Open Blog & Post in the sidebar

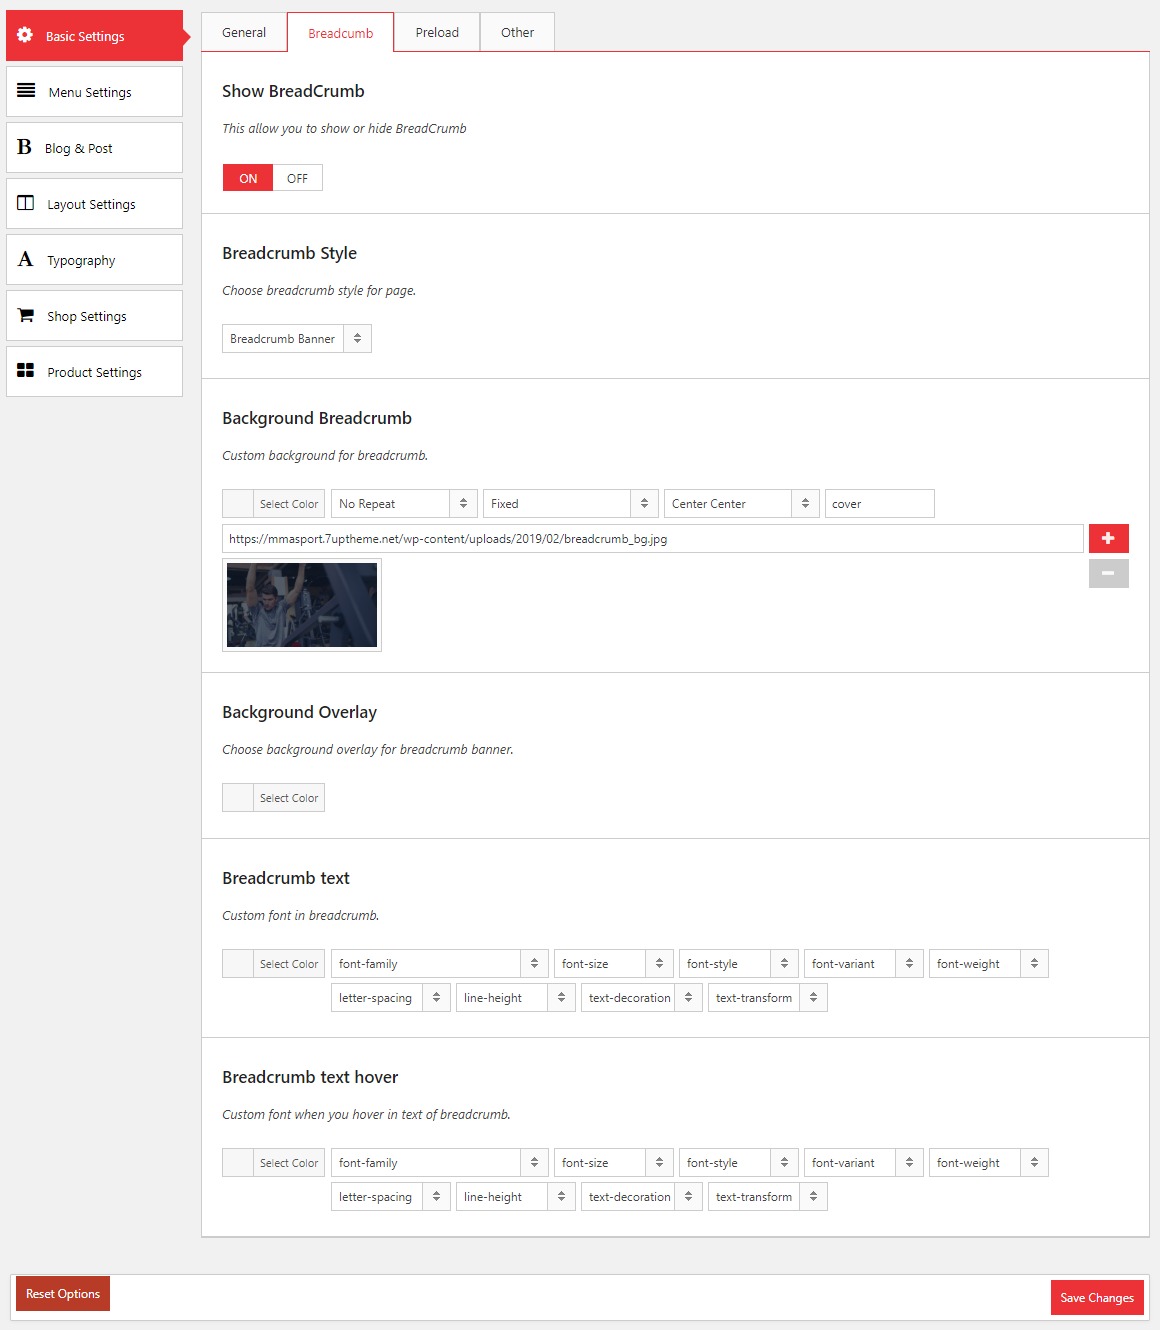(x=94, y=147)
